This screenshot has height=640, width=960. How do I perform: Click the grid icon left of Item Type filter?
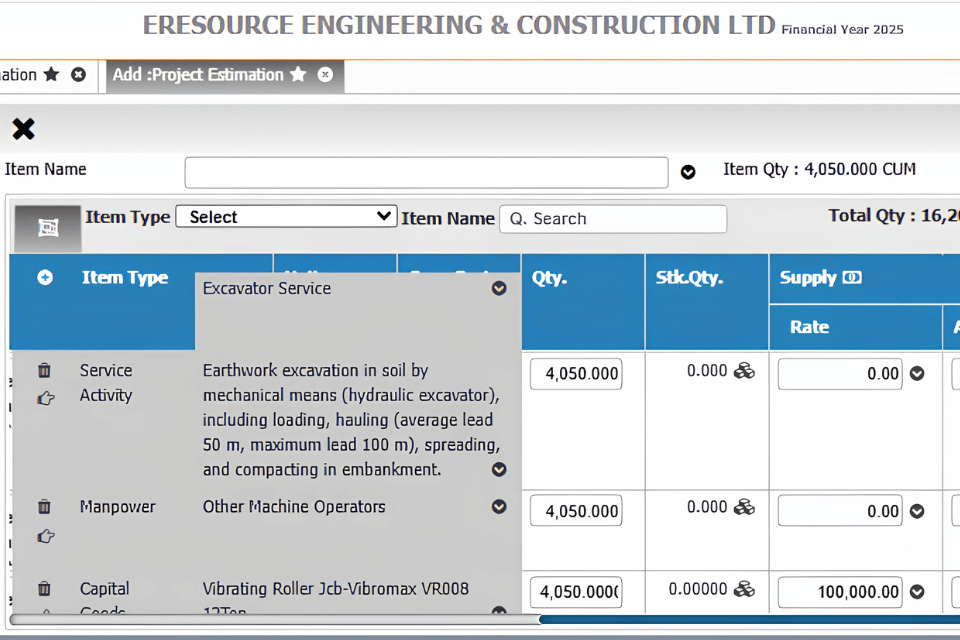tap(48, 228)
